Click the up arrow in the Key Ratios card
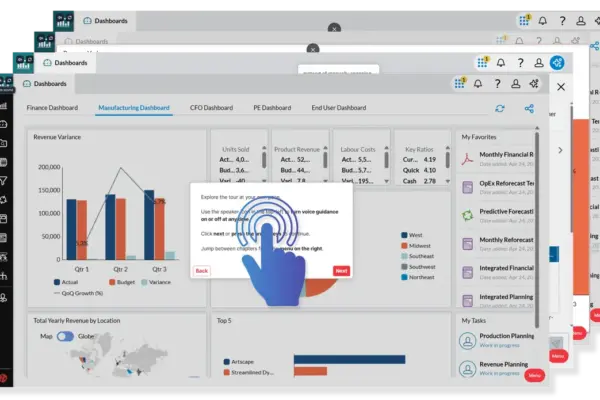Image resolution: width=600 pixels, height=400 pixels. tap(448, 147)
